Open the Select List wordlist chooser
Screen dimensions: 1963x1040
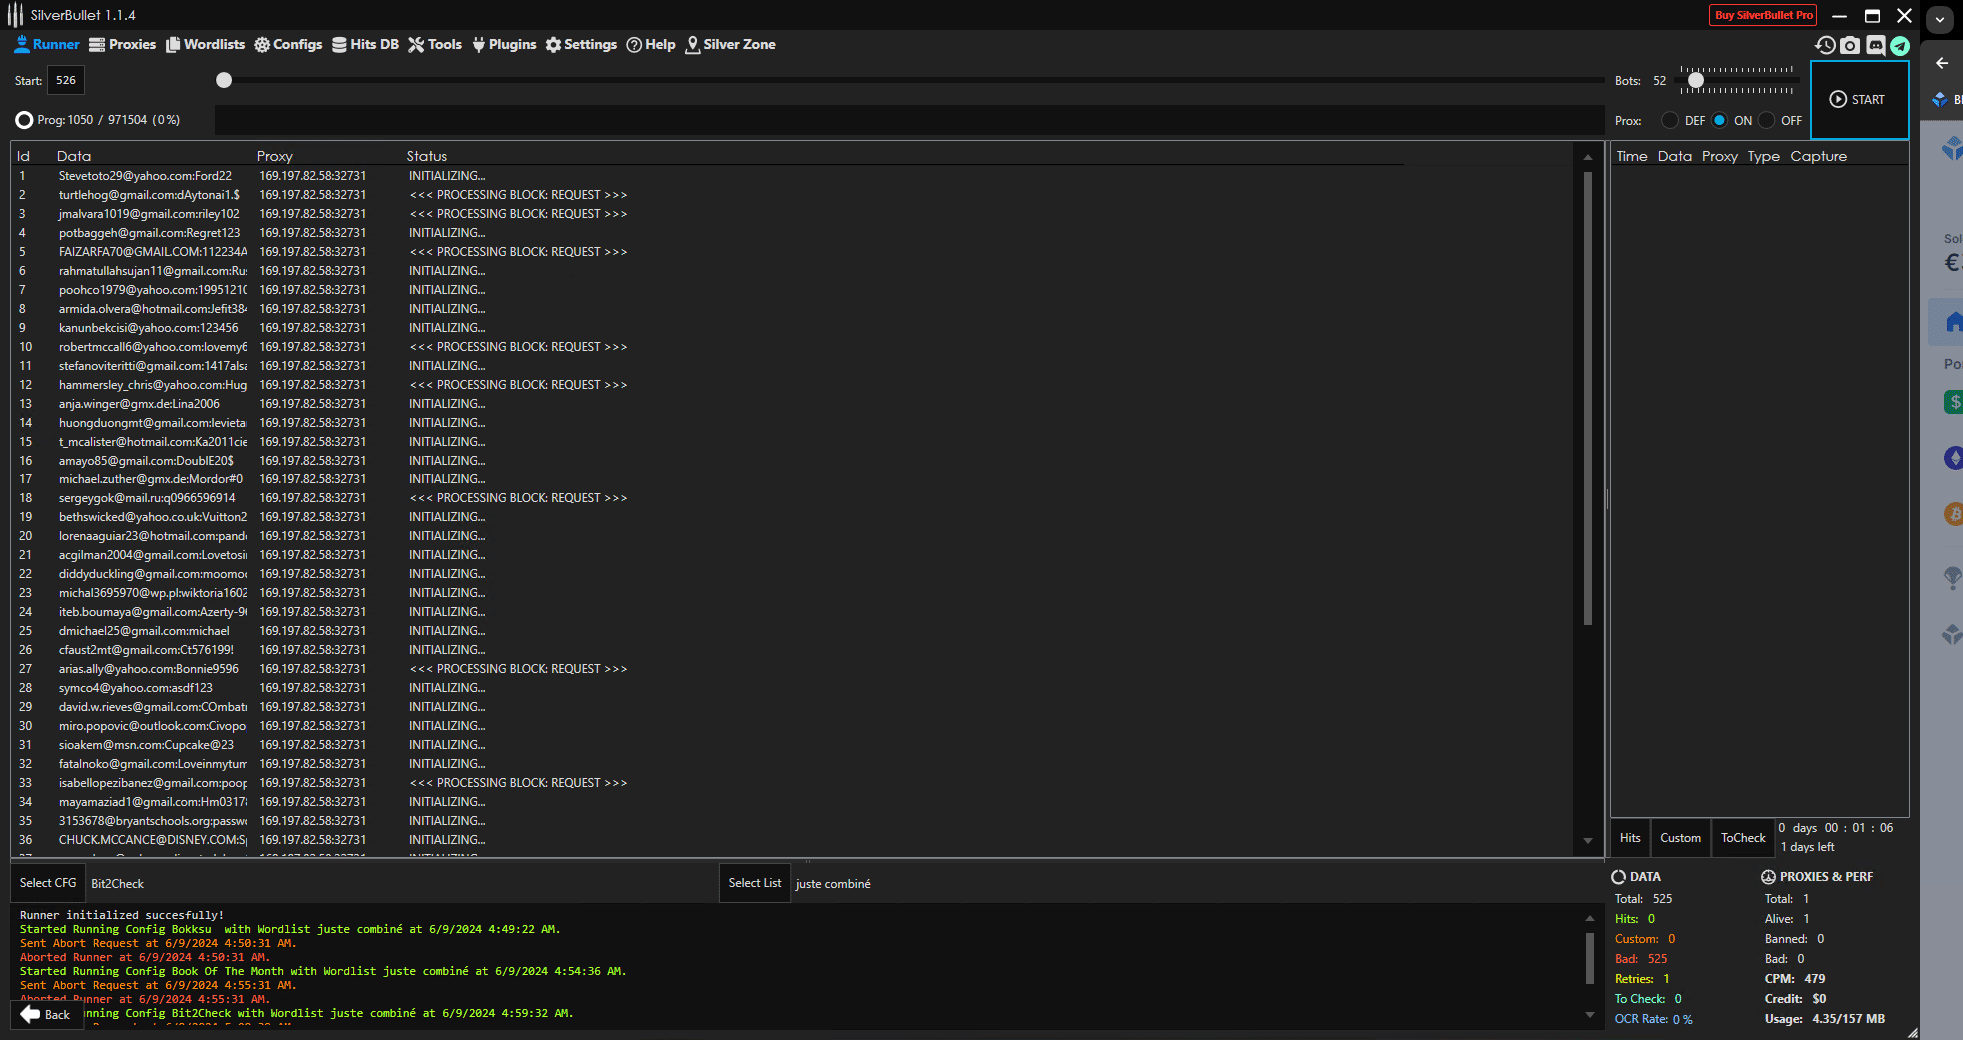point(754,883)
